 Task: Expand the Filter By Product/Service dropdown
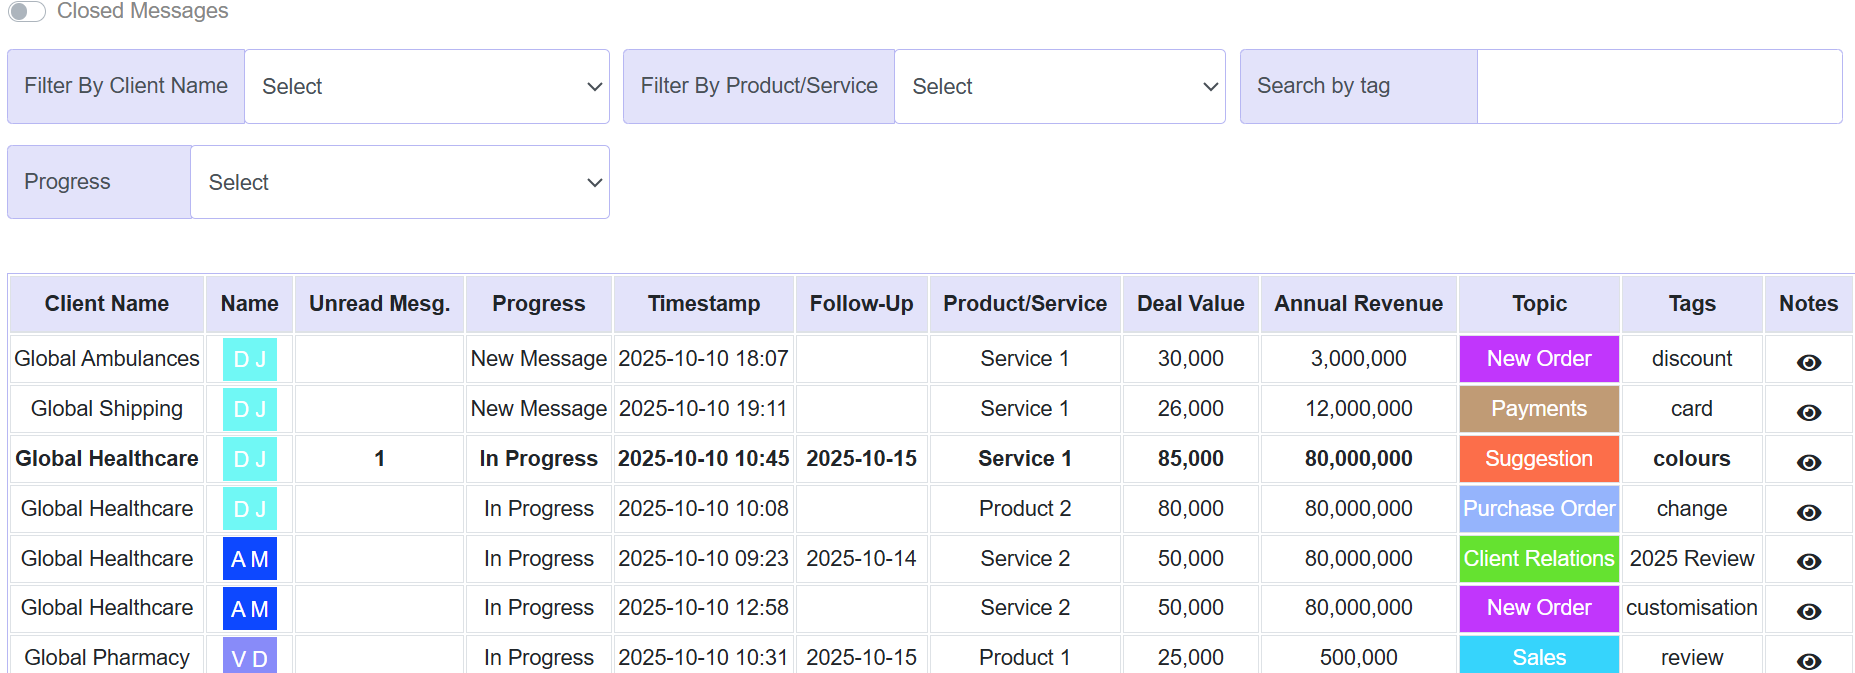pos(1059,87)
